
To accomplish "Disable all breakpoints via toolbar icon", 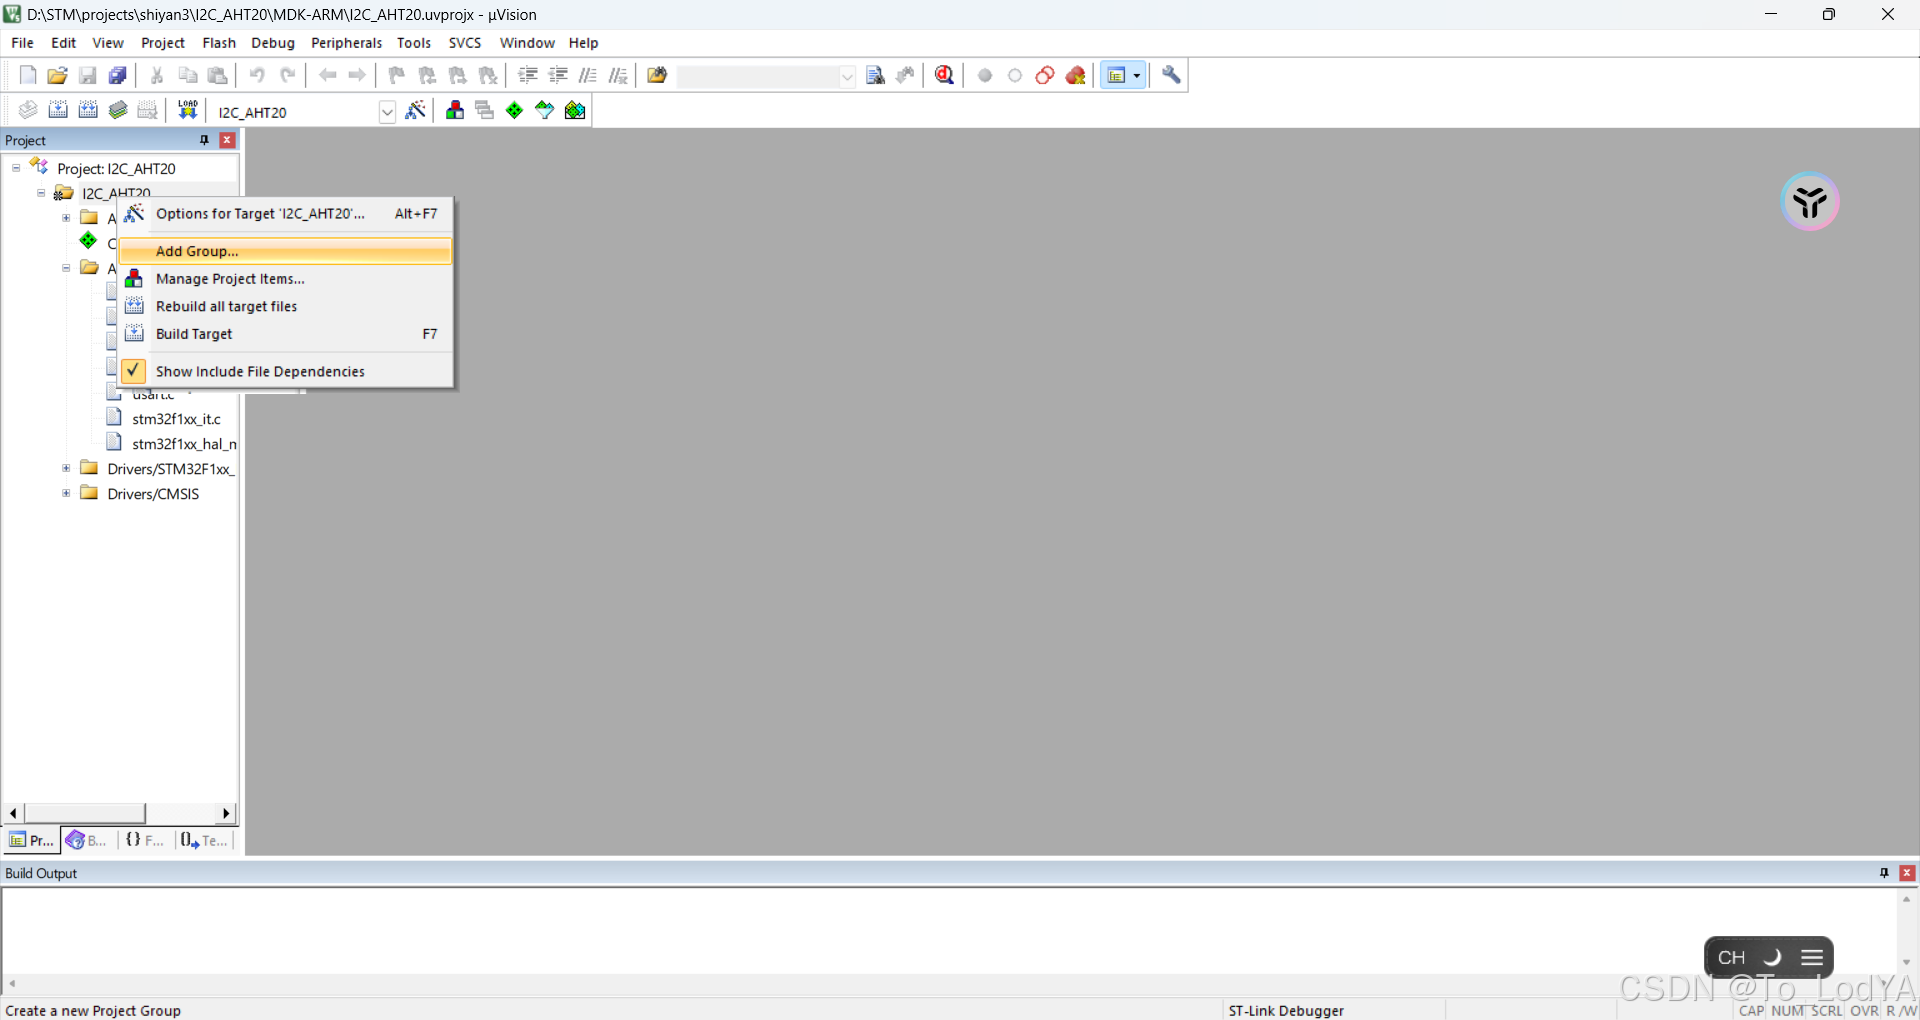I will coord(1045,75).
